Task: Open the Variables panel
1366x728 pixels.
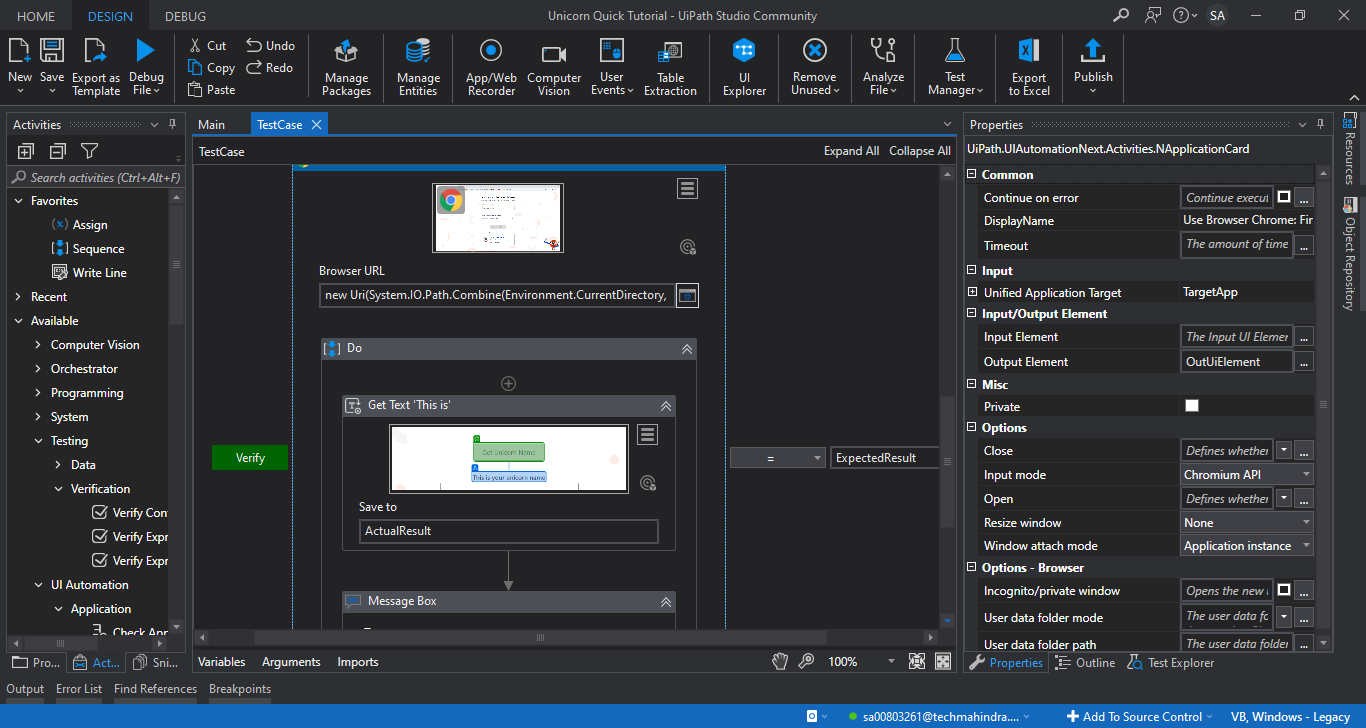Action: coord(221,662)
